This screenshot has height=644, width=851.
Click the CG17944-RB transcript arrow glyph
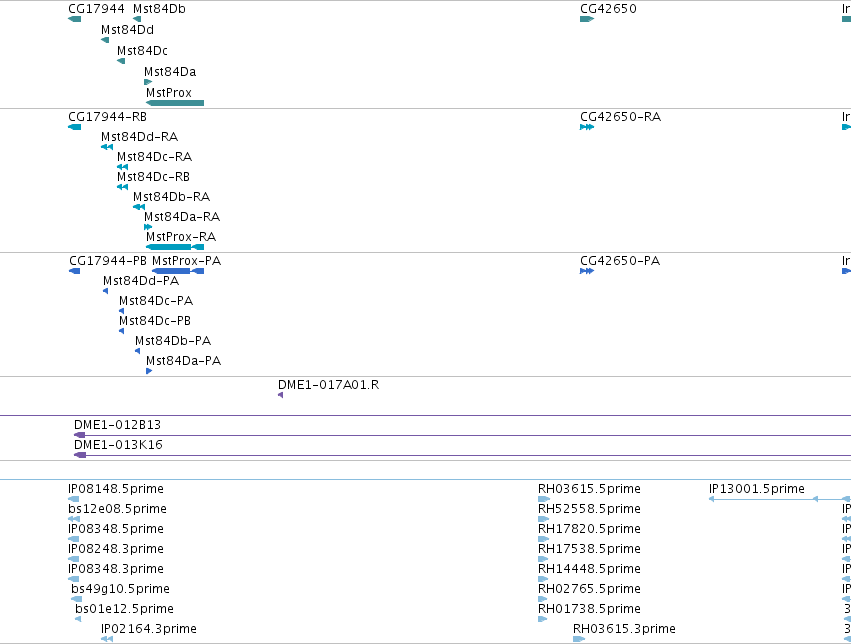(x=74, y=127)
